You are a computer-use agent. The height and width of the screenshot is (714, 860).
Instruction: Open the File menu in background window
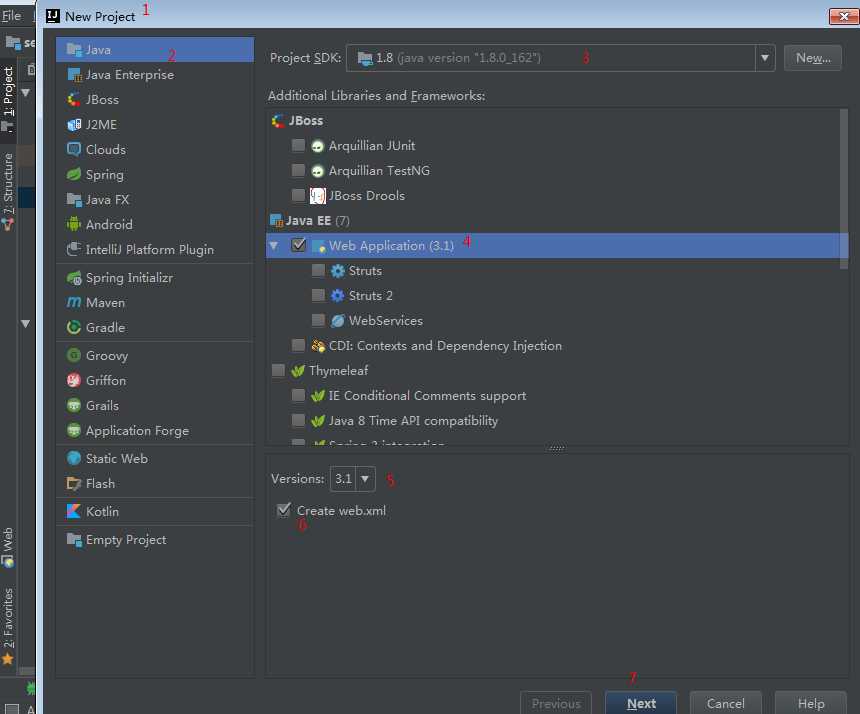(12, 16)
